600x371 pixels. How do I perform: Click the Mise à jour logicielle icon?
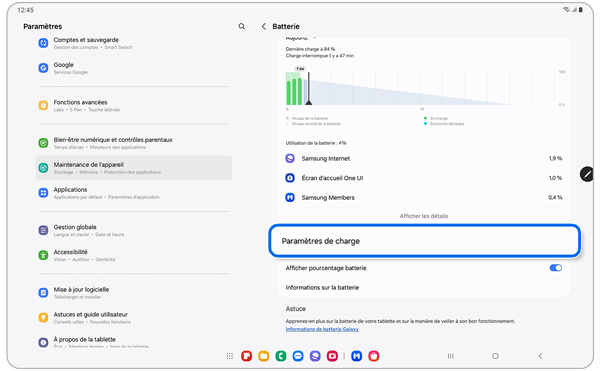click(43, 293)
